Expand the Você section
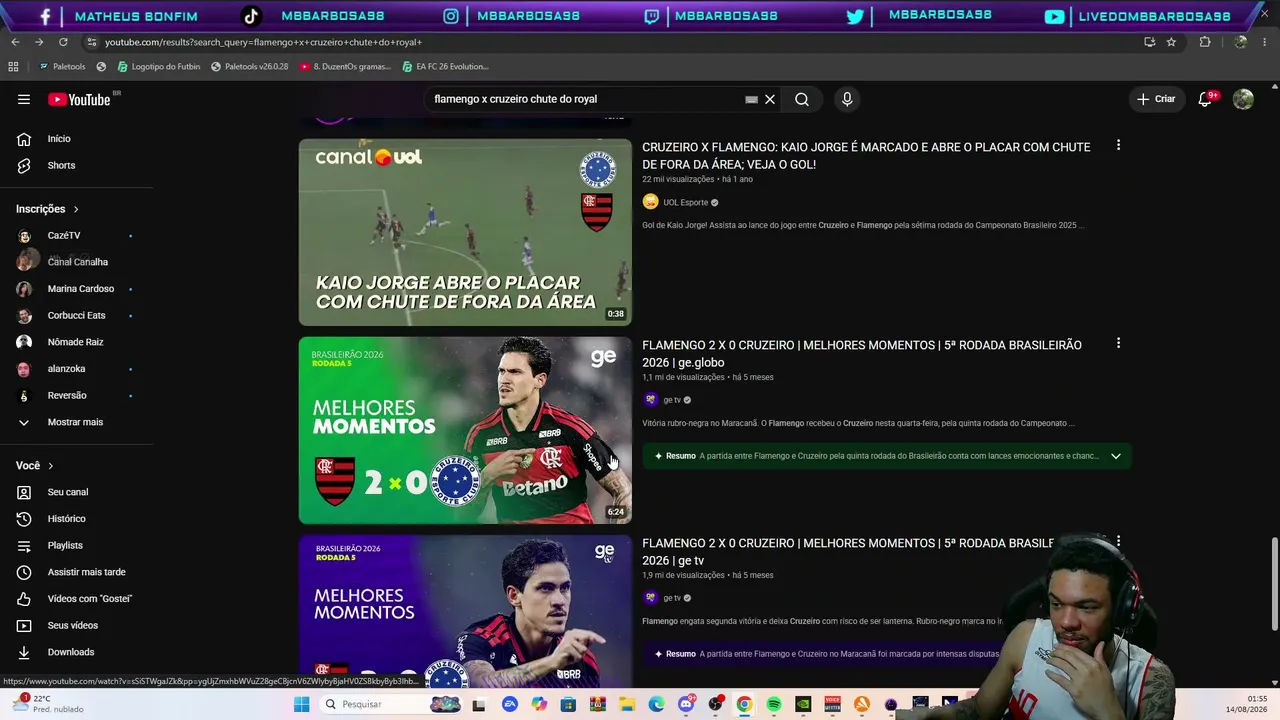Image resolution: width=1280 pixels, height=720 pixels. point(35,466)
